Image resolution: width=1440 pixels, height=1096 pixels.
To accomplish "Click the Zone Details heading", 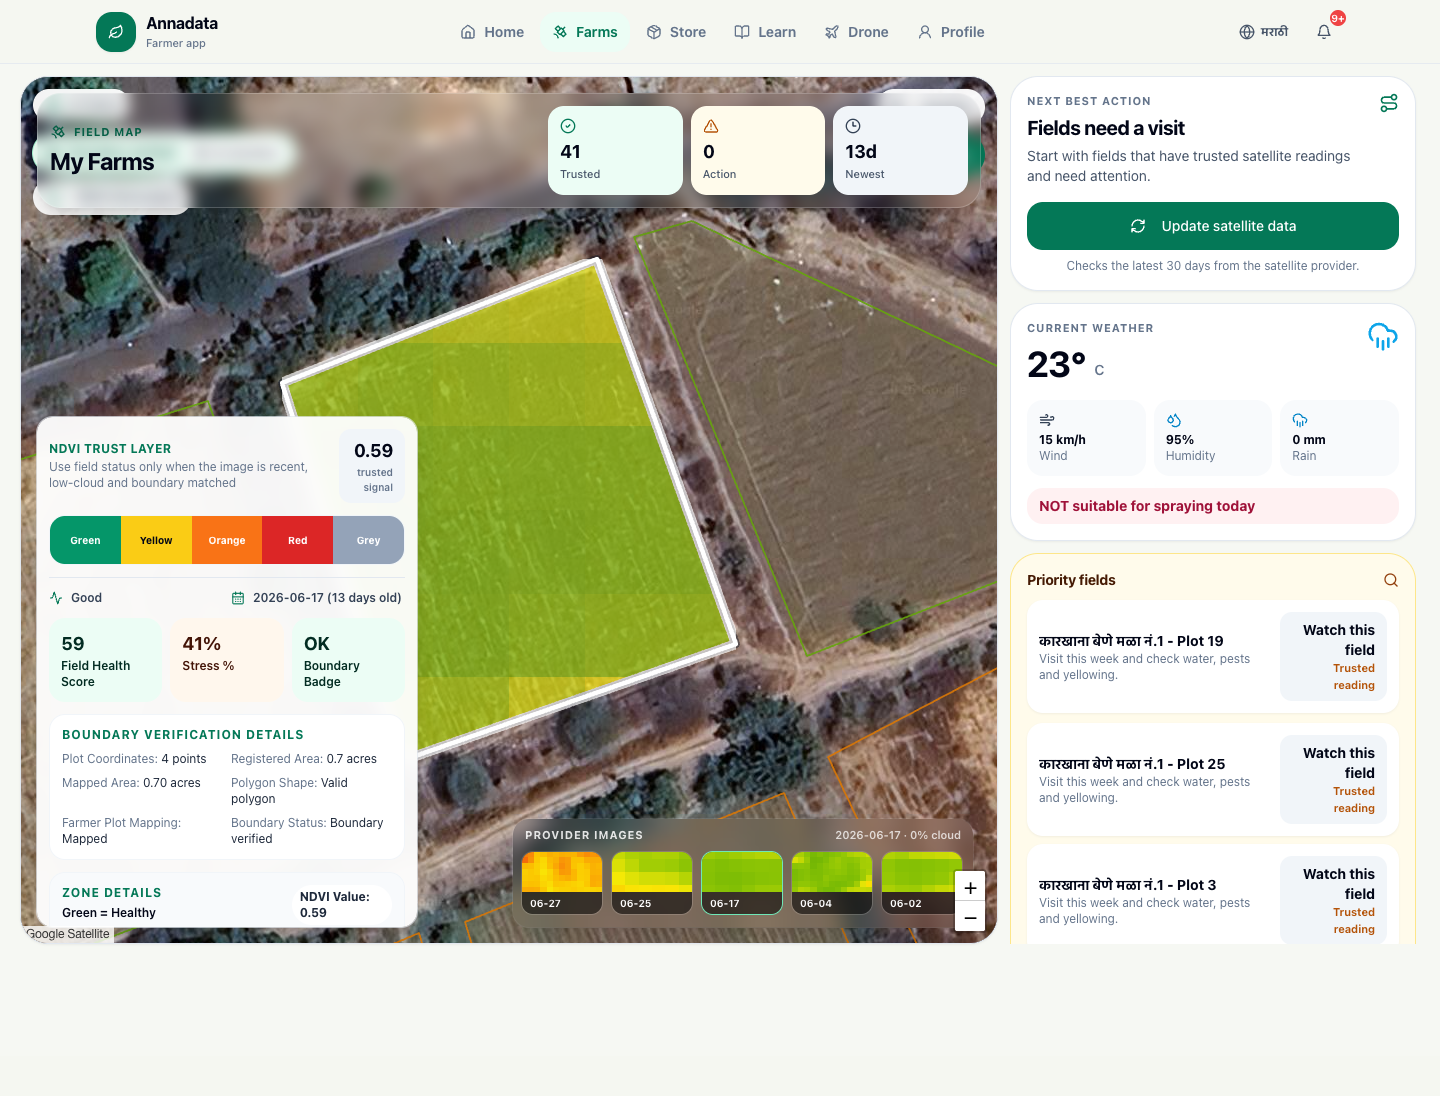I will (112, 893).
